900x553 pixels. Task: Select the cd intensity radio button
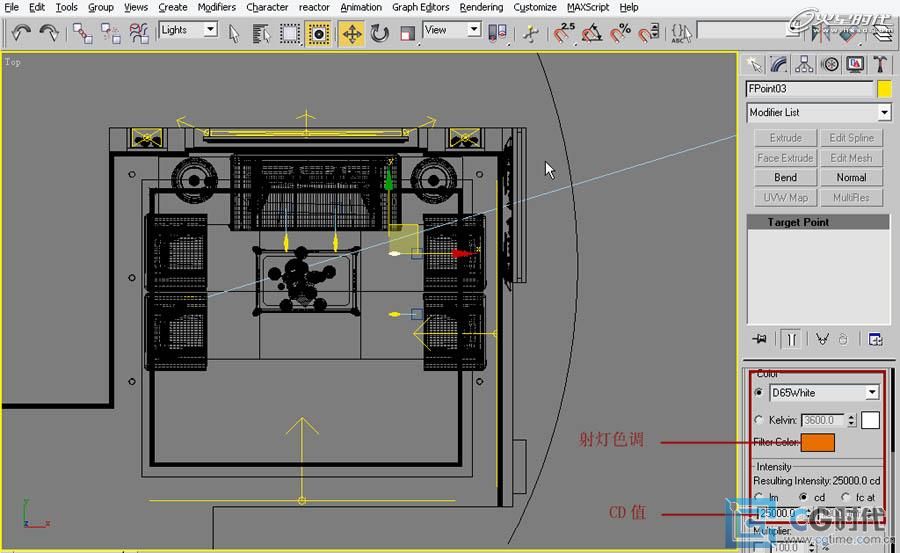(x=804, y=497)
